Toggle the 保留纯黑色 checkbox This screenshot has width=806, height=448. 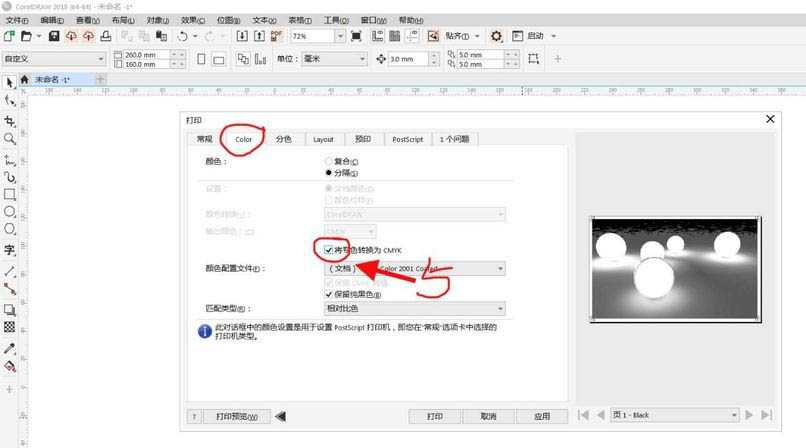pyautogui.click(x=331, y=295)
